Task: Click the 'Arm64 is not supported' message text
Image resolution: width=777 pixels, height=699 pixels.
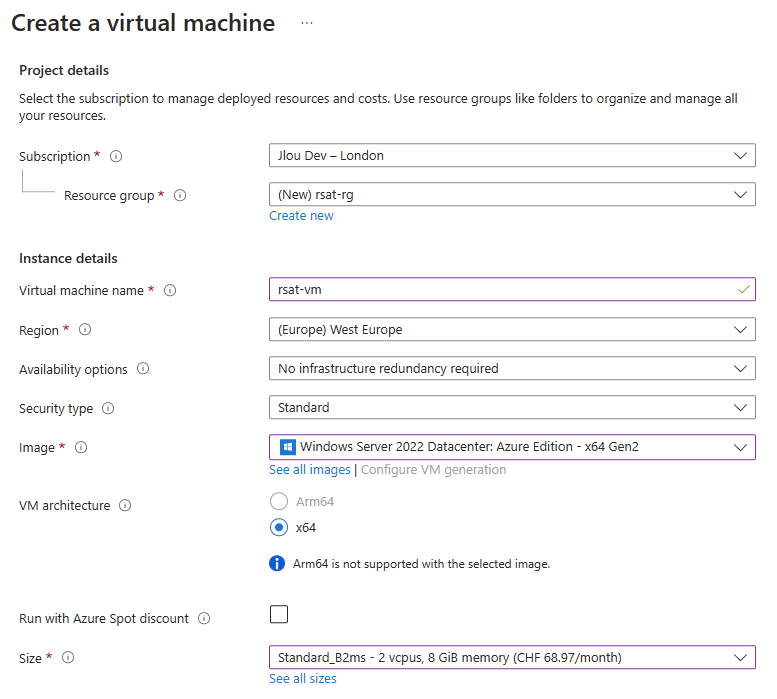Action: [422, 564]
